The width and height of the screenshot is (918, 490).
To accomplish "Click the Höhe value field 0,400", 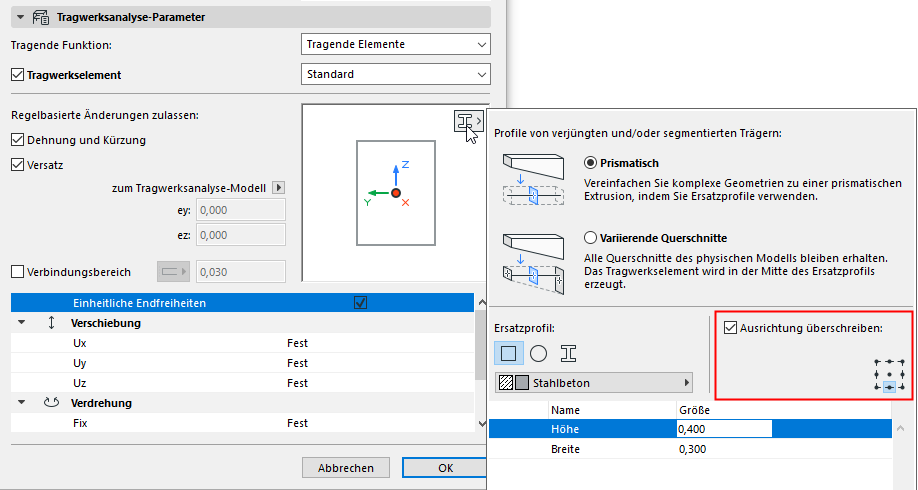I will click(x=723, y=429).
